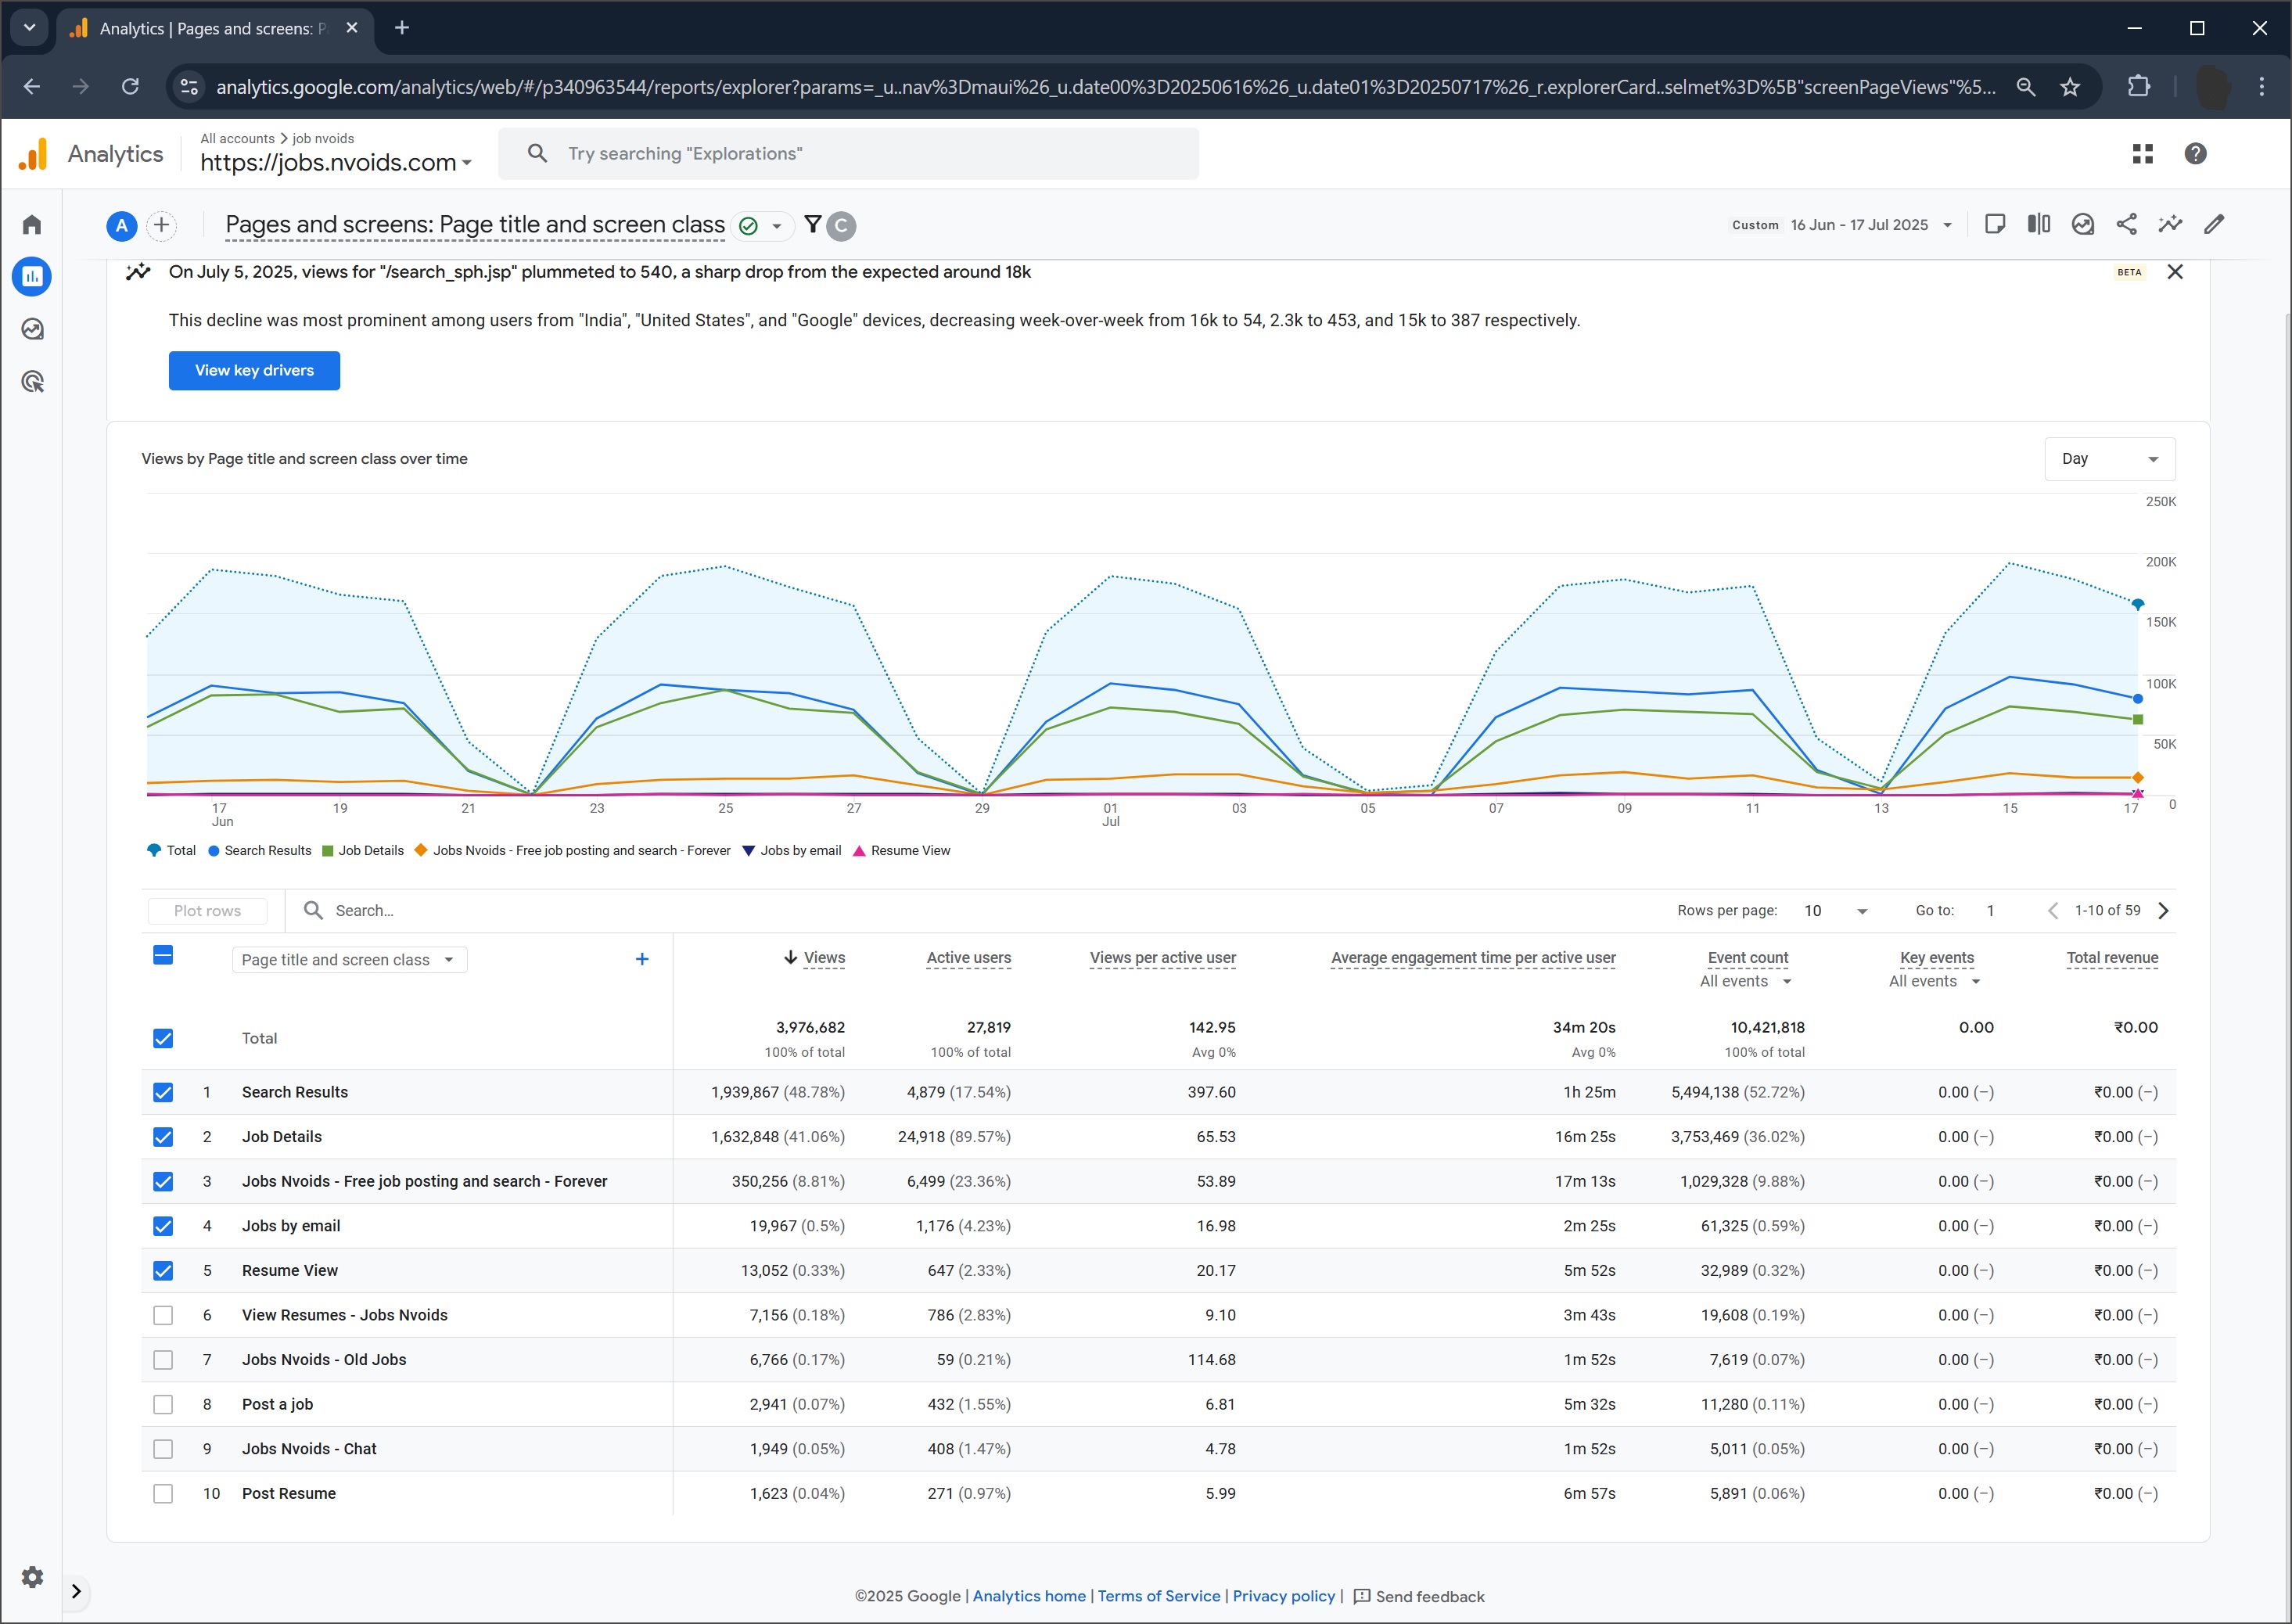Open the Explore section in left sidebar
2292x1624 pixels.
click(x=32, y=329)
